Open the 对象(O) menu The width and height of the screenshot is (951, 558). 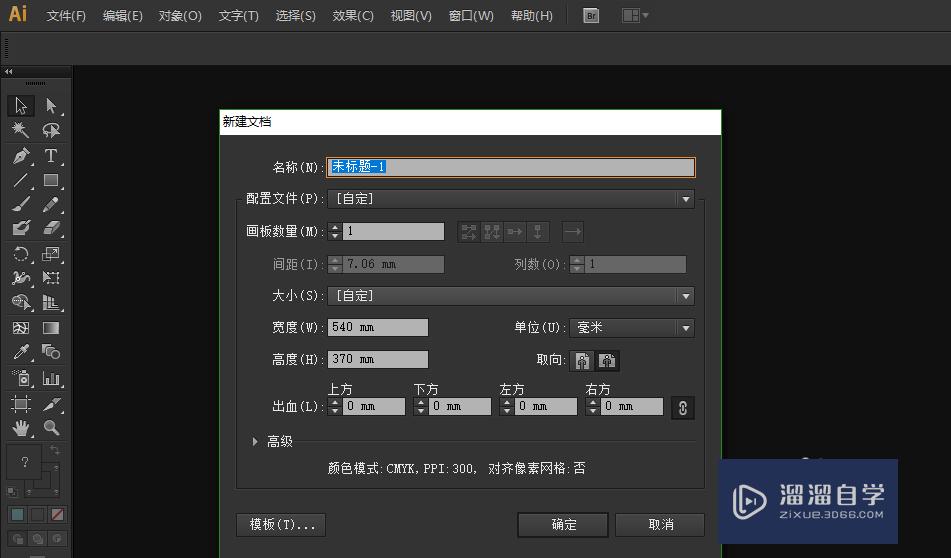pyautogui.click(x=180, y=16)
